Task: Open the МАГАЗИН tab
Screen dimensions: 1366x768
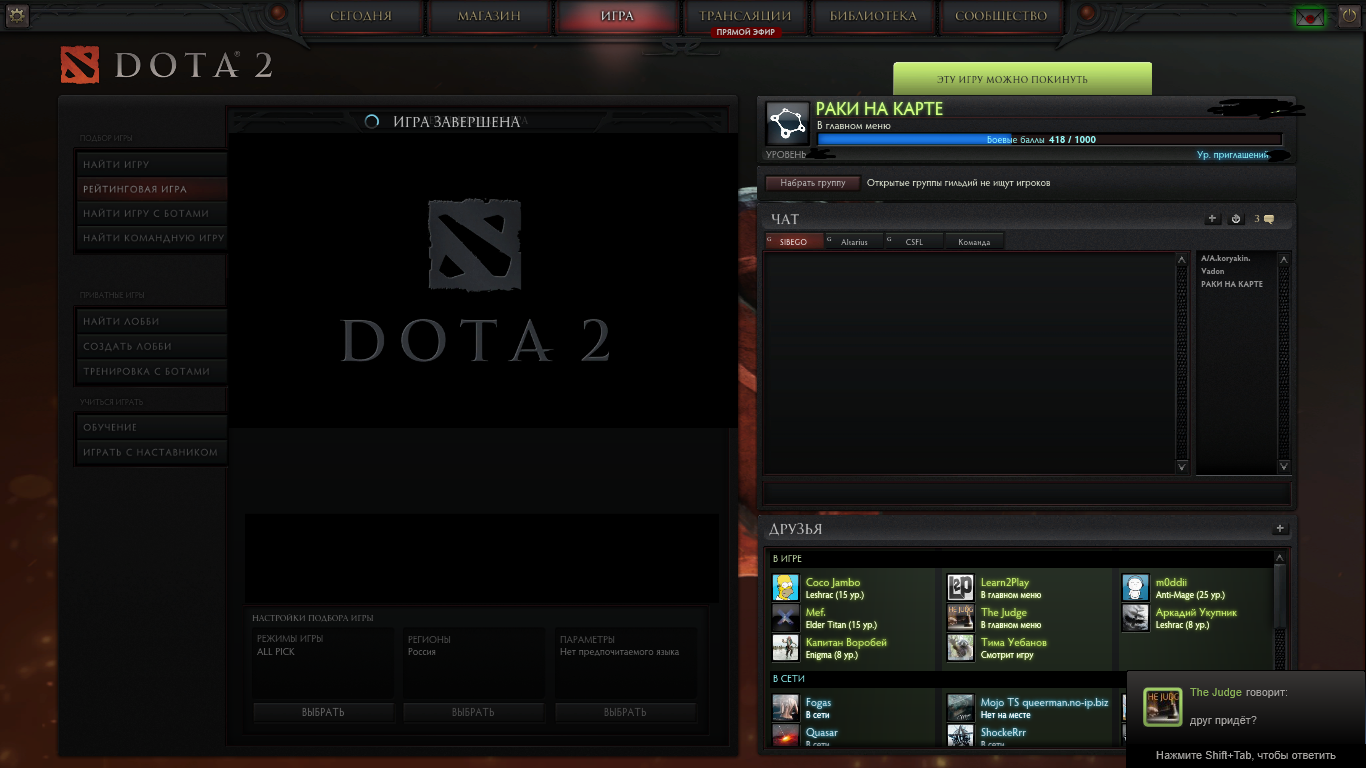Action: pyautogui.click(x=489, y=16)
